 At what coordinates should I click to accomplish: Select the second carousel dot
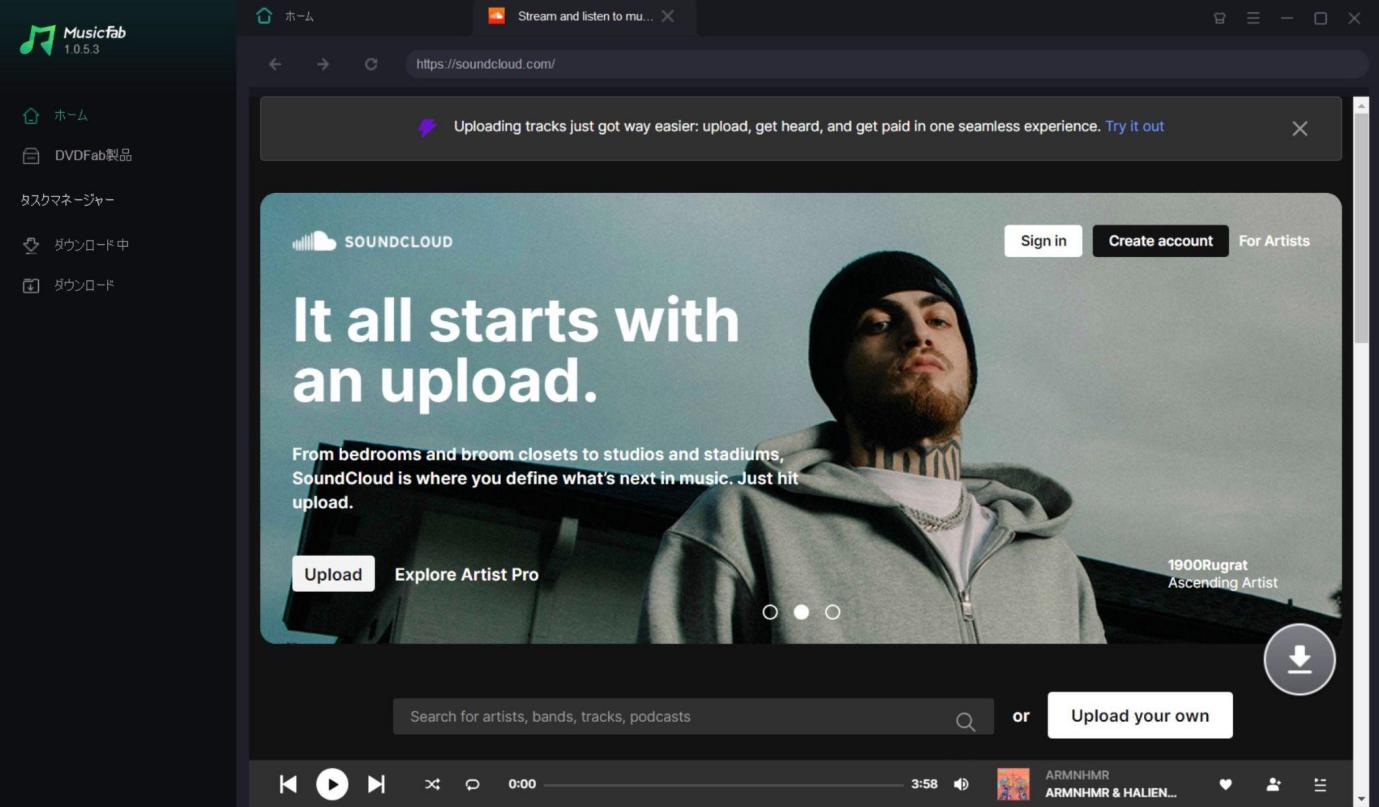(801, 612)
